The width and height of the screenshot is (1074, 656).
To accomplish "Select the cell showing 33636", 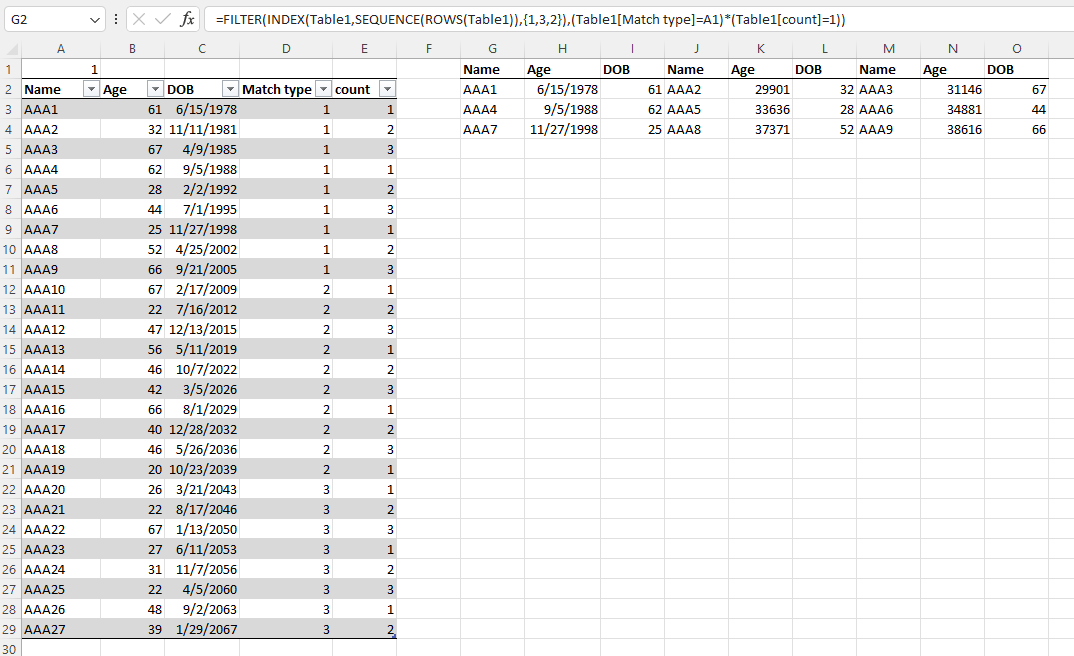I will [760, 110].
